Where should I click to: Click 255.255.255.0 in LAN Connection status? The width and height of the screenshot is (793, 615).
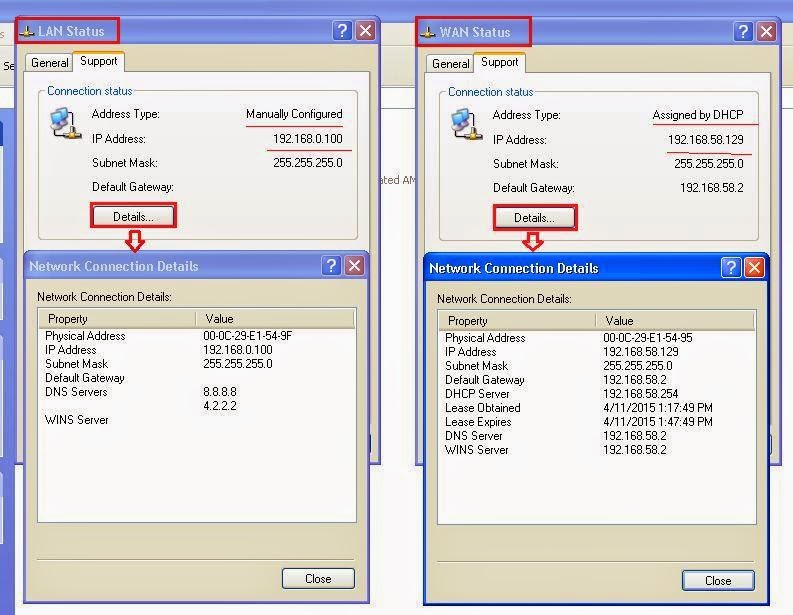(x=308, y=163)
